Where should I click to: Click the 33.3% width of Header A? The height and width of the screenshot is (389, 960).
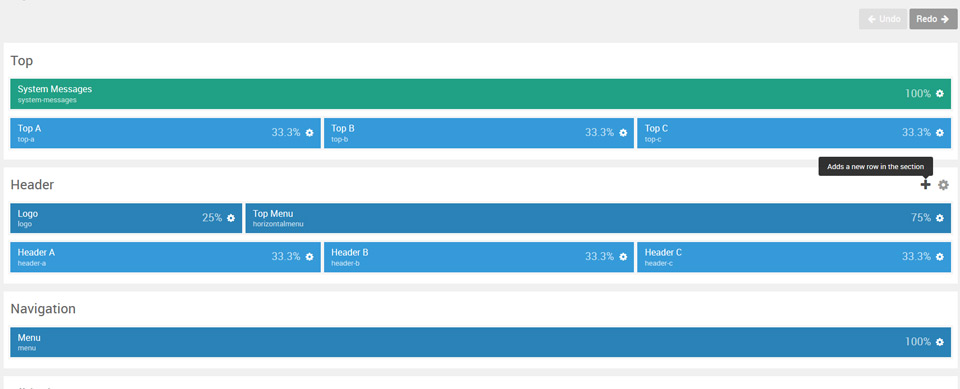pyautogui.click(x=286, y=257)
